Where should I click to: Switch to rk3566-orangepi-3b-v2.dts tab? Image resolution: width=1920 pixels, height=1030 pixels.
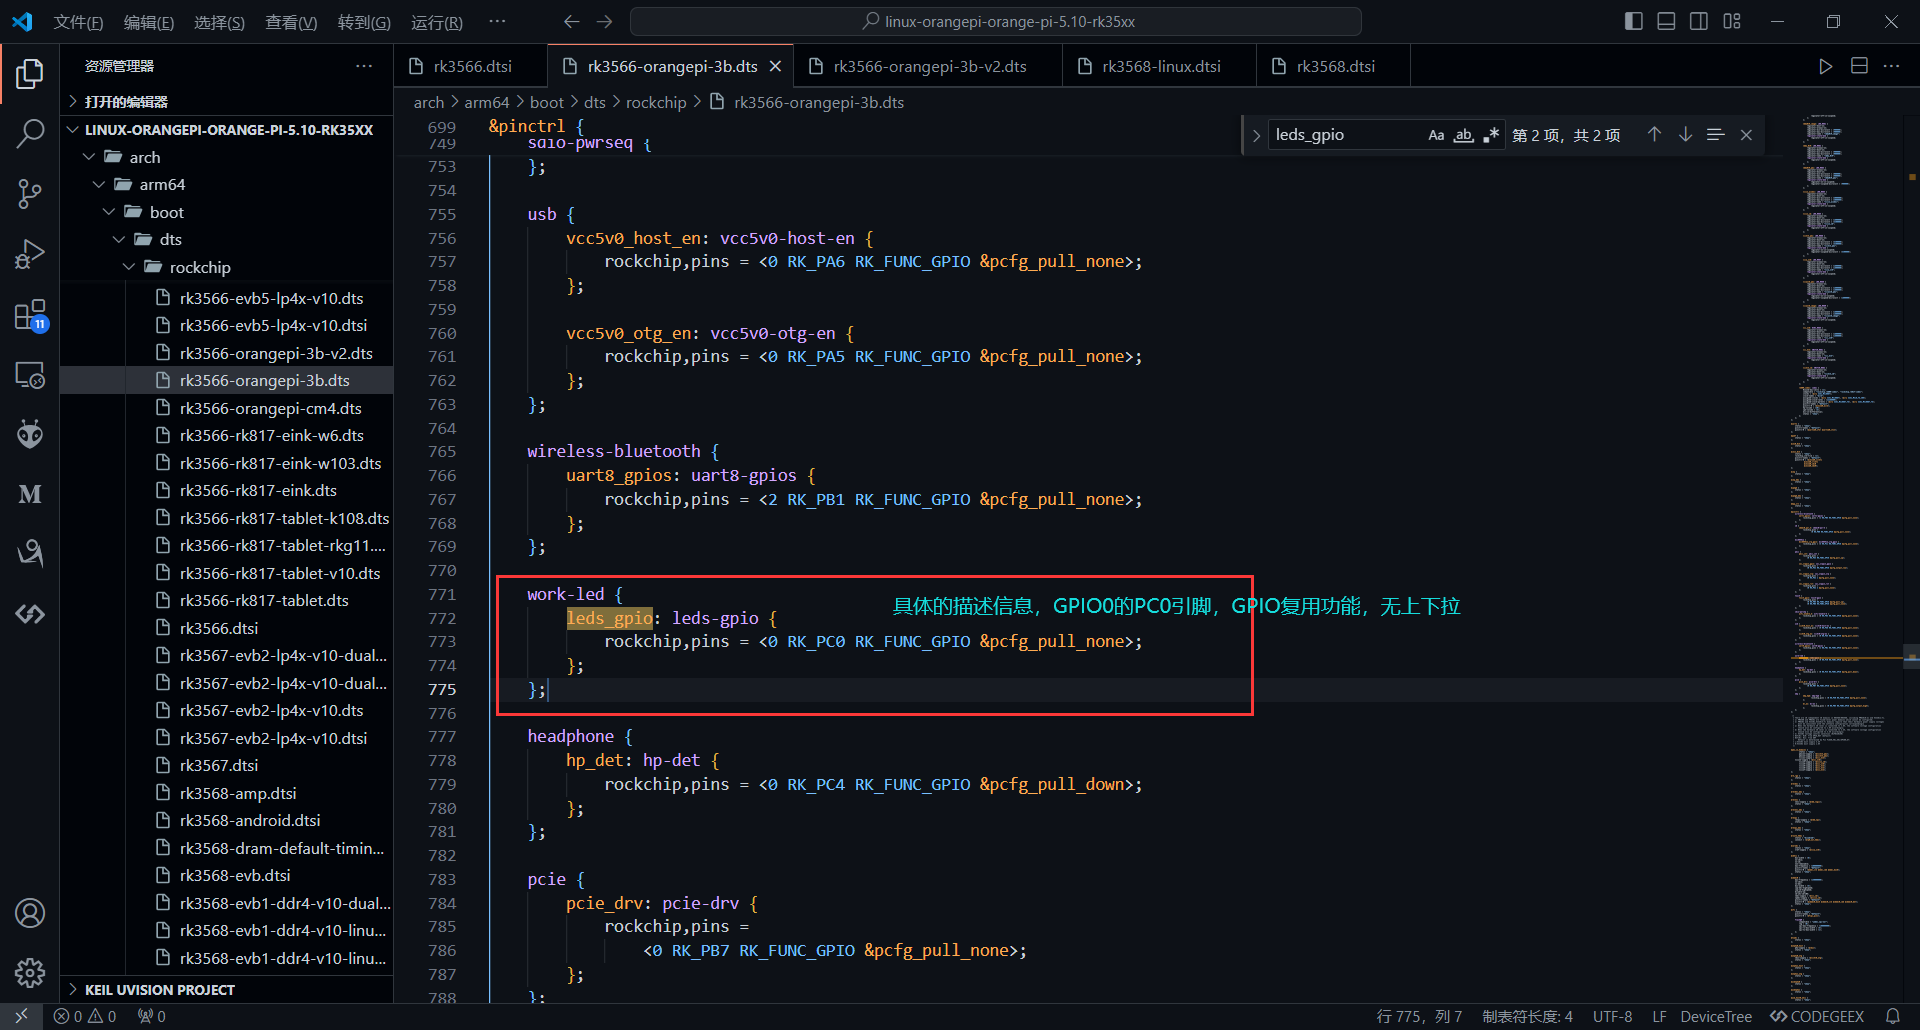point(929,66)
